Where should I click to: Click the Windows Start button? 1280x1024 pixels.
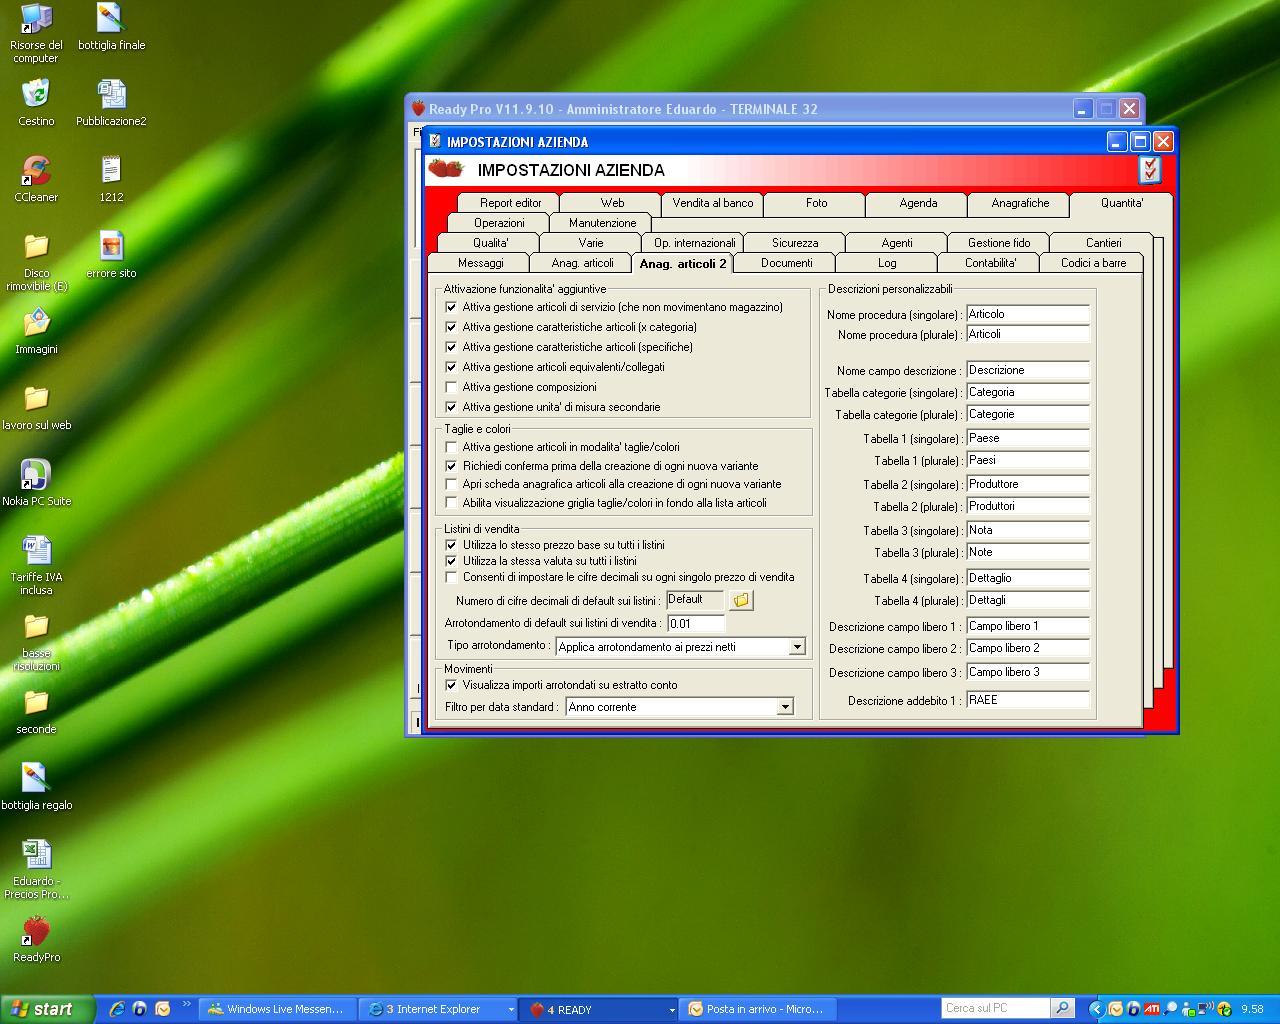coord(42,1009)
